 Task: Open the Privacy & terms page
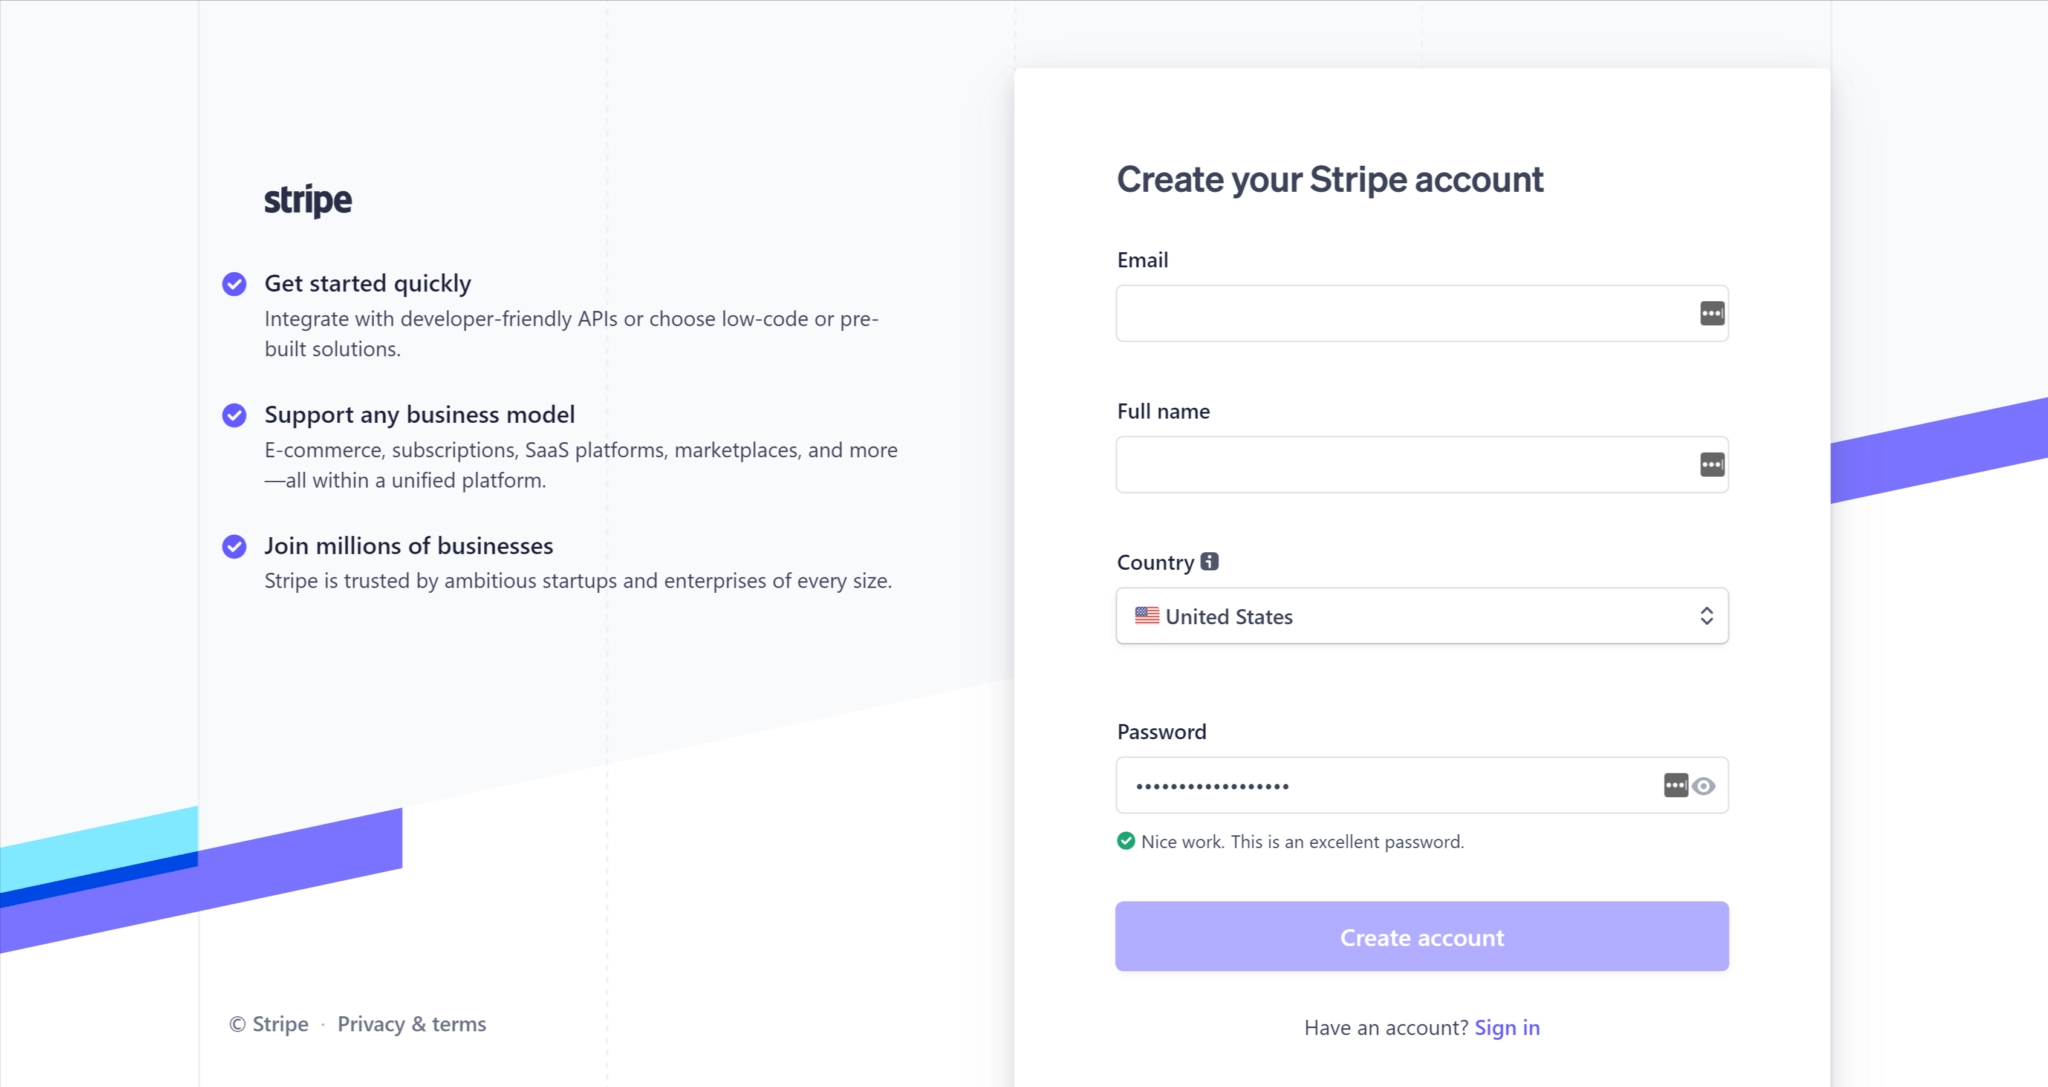click(x=411, y=1024)
